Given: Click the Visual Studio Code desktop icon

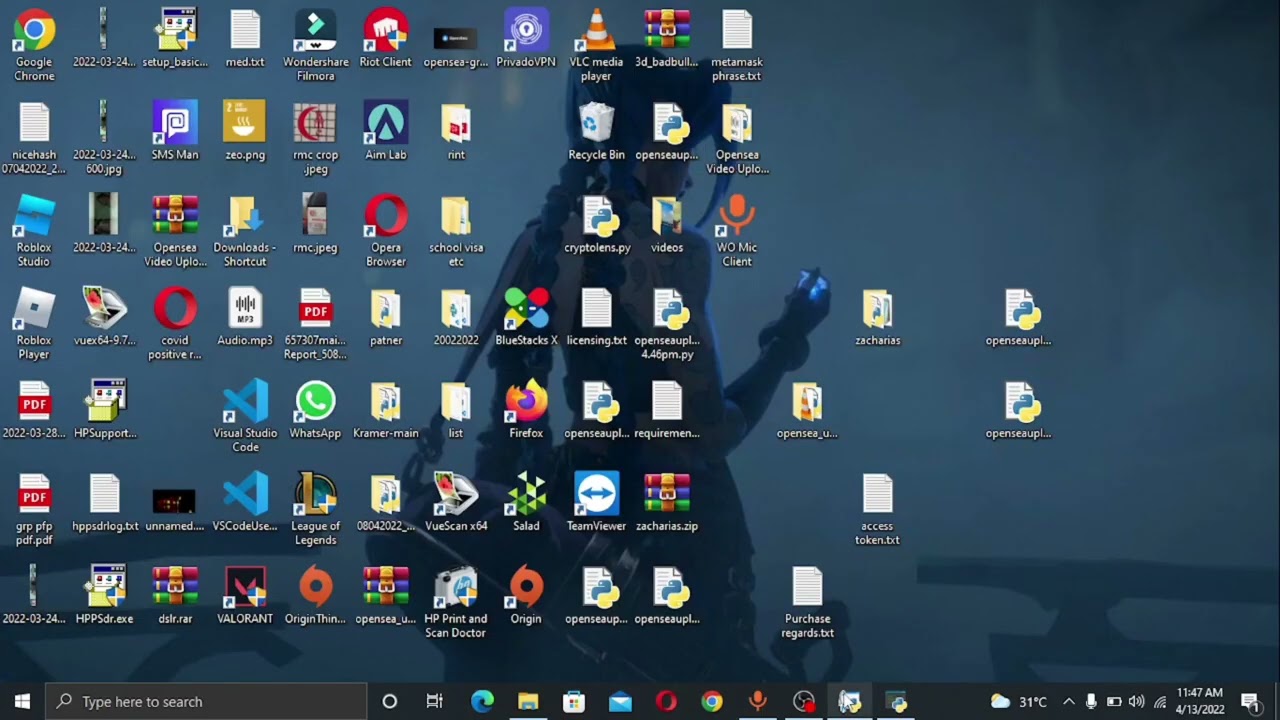Looking at the screenshot, I should [x=245, y=416].
